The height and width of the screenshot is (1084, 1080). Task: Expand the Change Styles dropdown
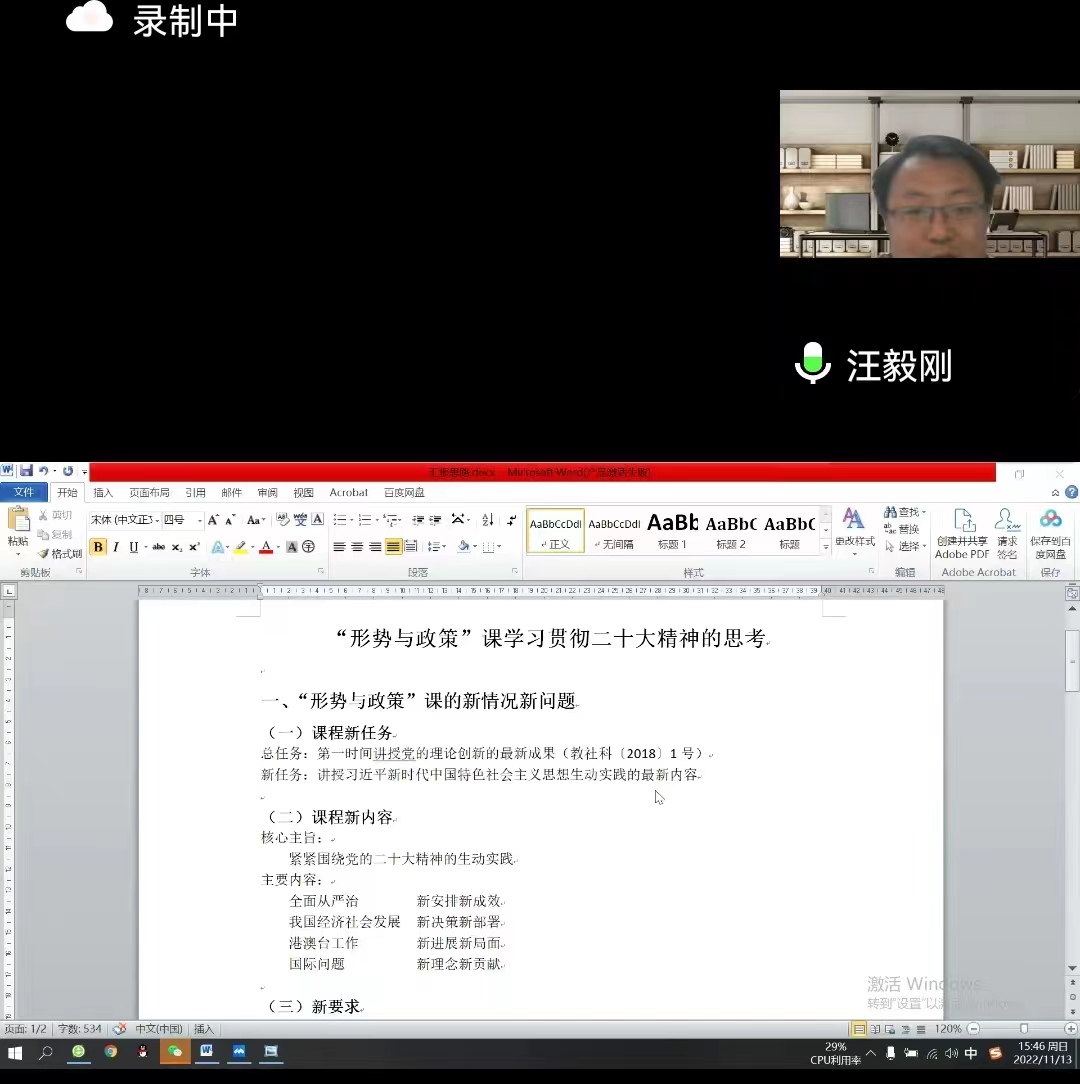point(853,530)
